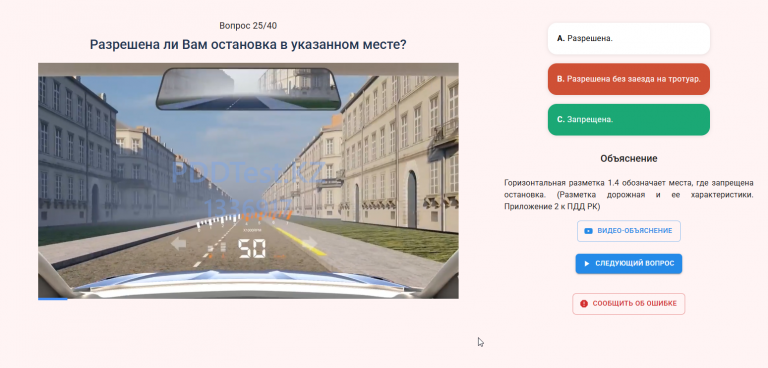Click the Объяснение heading

click(x=628, y=159)
